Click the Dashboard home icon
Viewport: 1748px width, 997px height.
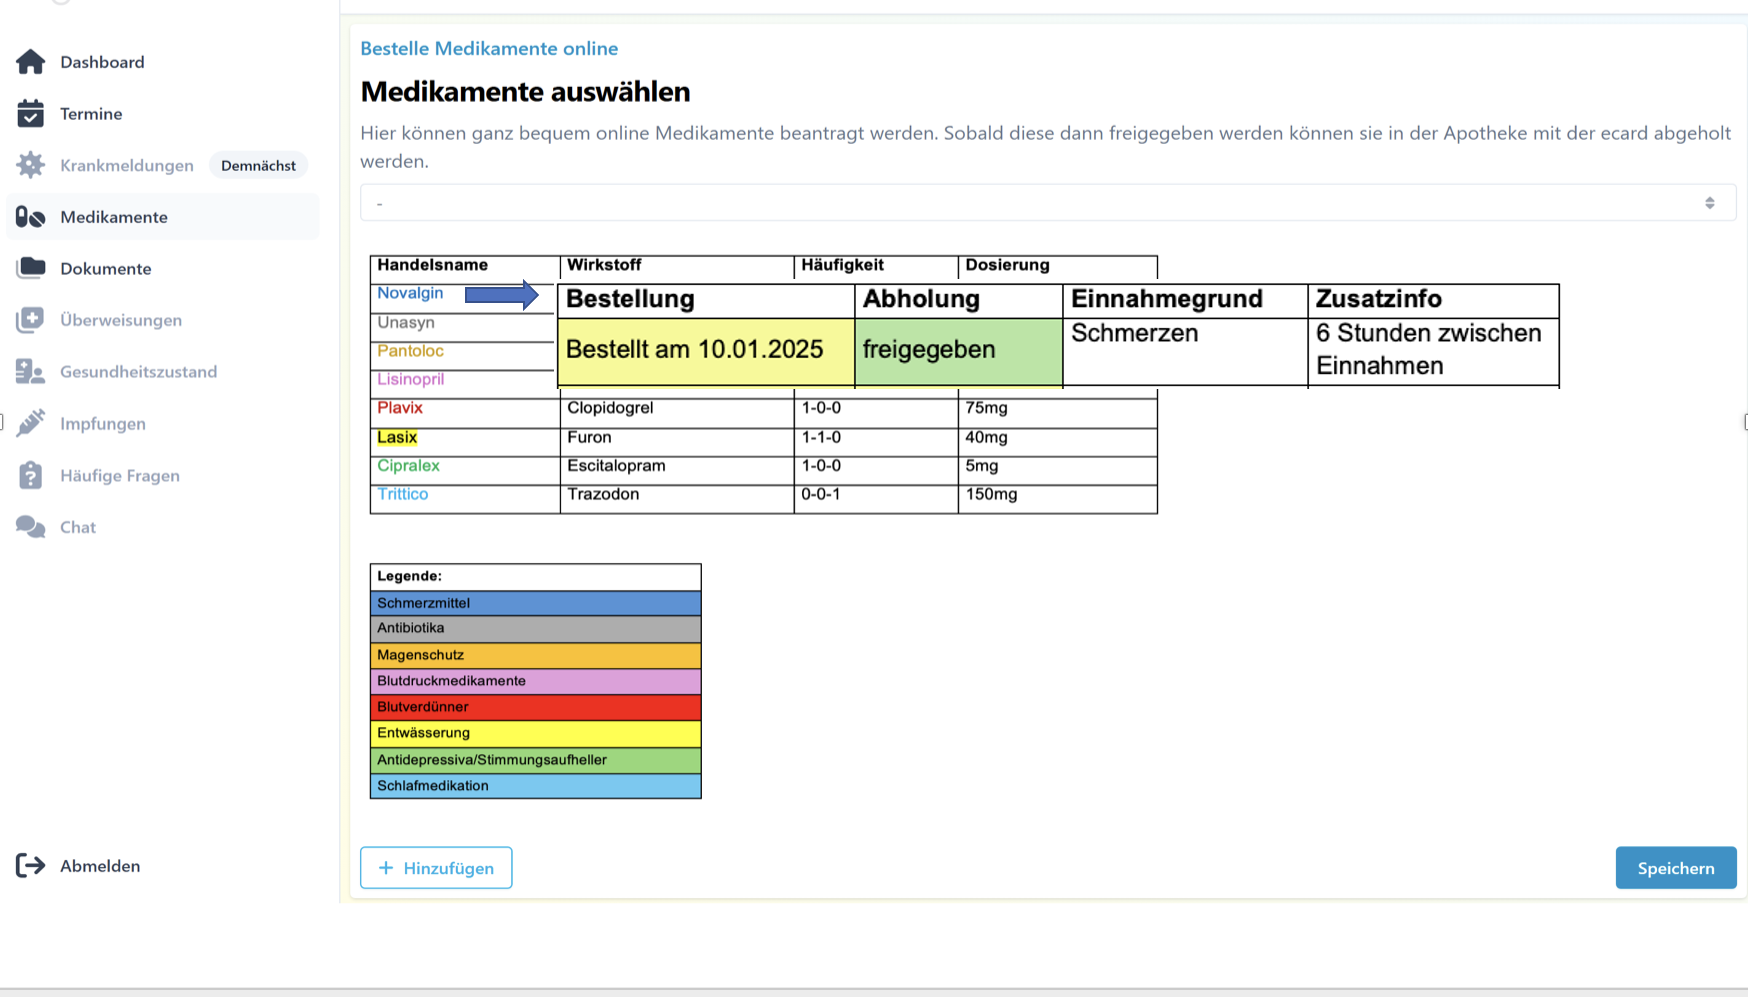[x=30, y=62]
